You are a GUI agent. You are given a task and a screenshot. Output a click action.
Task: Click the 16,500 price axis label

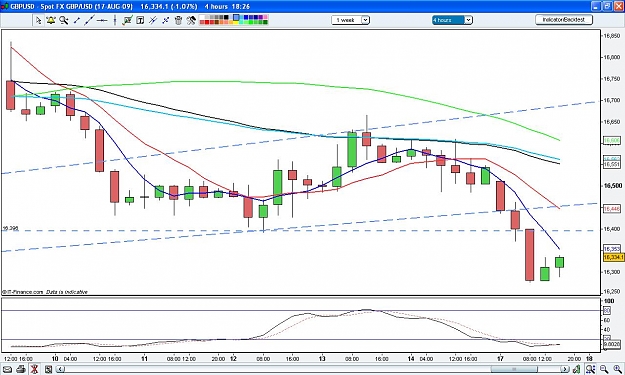coord(613,186)
